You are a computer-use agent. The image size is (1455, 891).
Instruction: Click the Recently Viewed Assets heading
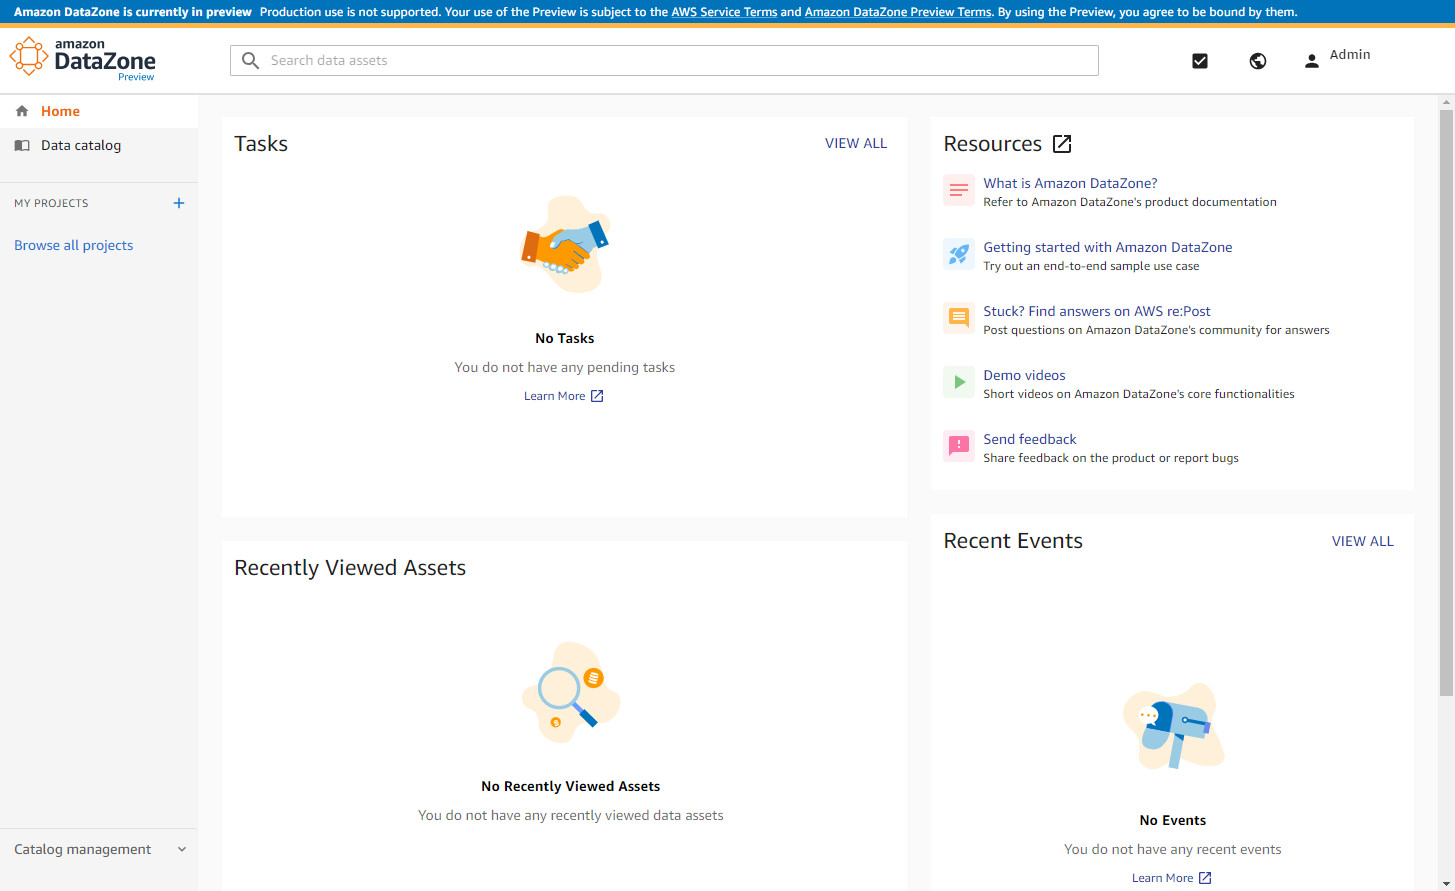pos(350,568)
